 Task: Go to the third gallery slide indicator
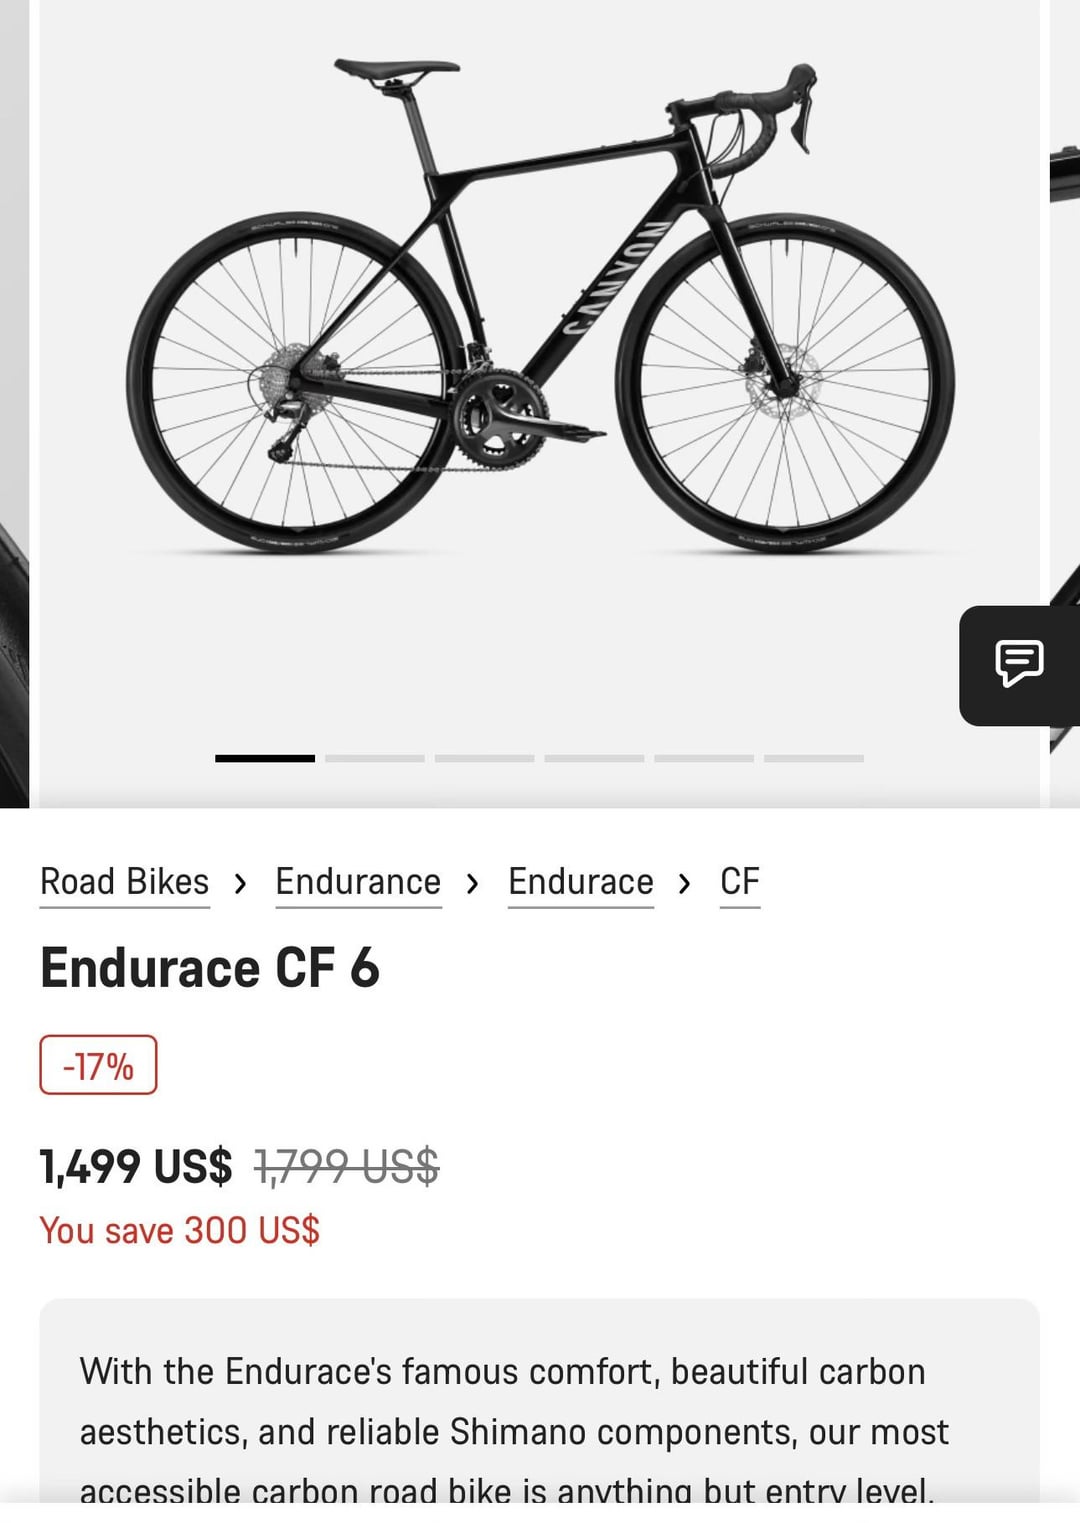click(x=484, y=759)
